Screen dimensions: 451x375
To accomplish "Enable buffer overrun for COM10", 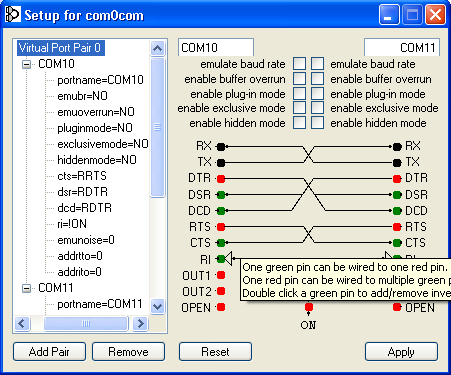I will [299, 78].
